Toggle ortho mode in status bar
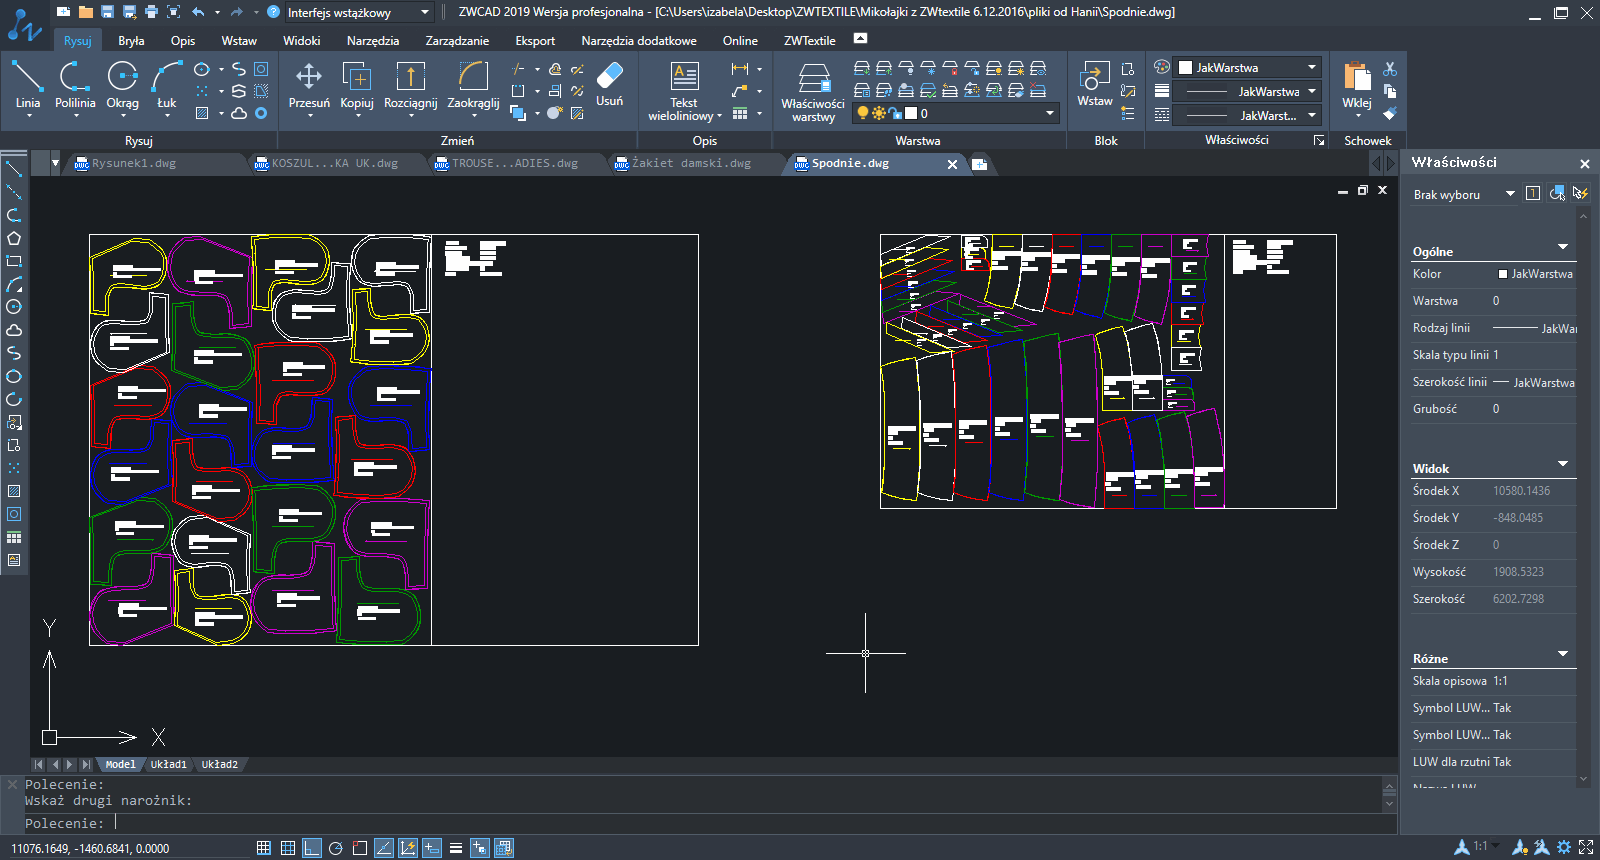The width and height of the screenshot is (1600, 860). (312, 848)
